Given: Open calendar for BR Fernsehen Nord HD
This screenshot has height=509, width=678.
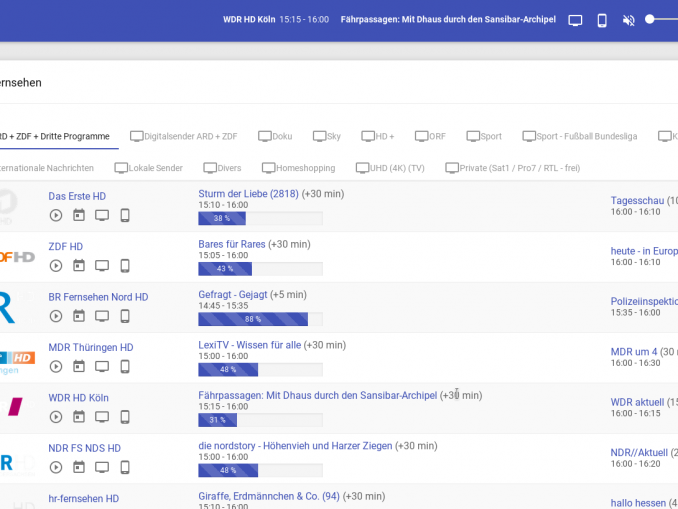Looking at the screenshot, I should [x=79, y=316].
